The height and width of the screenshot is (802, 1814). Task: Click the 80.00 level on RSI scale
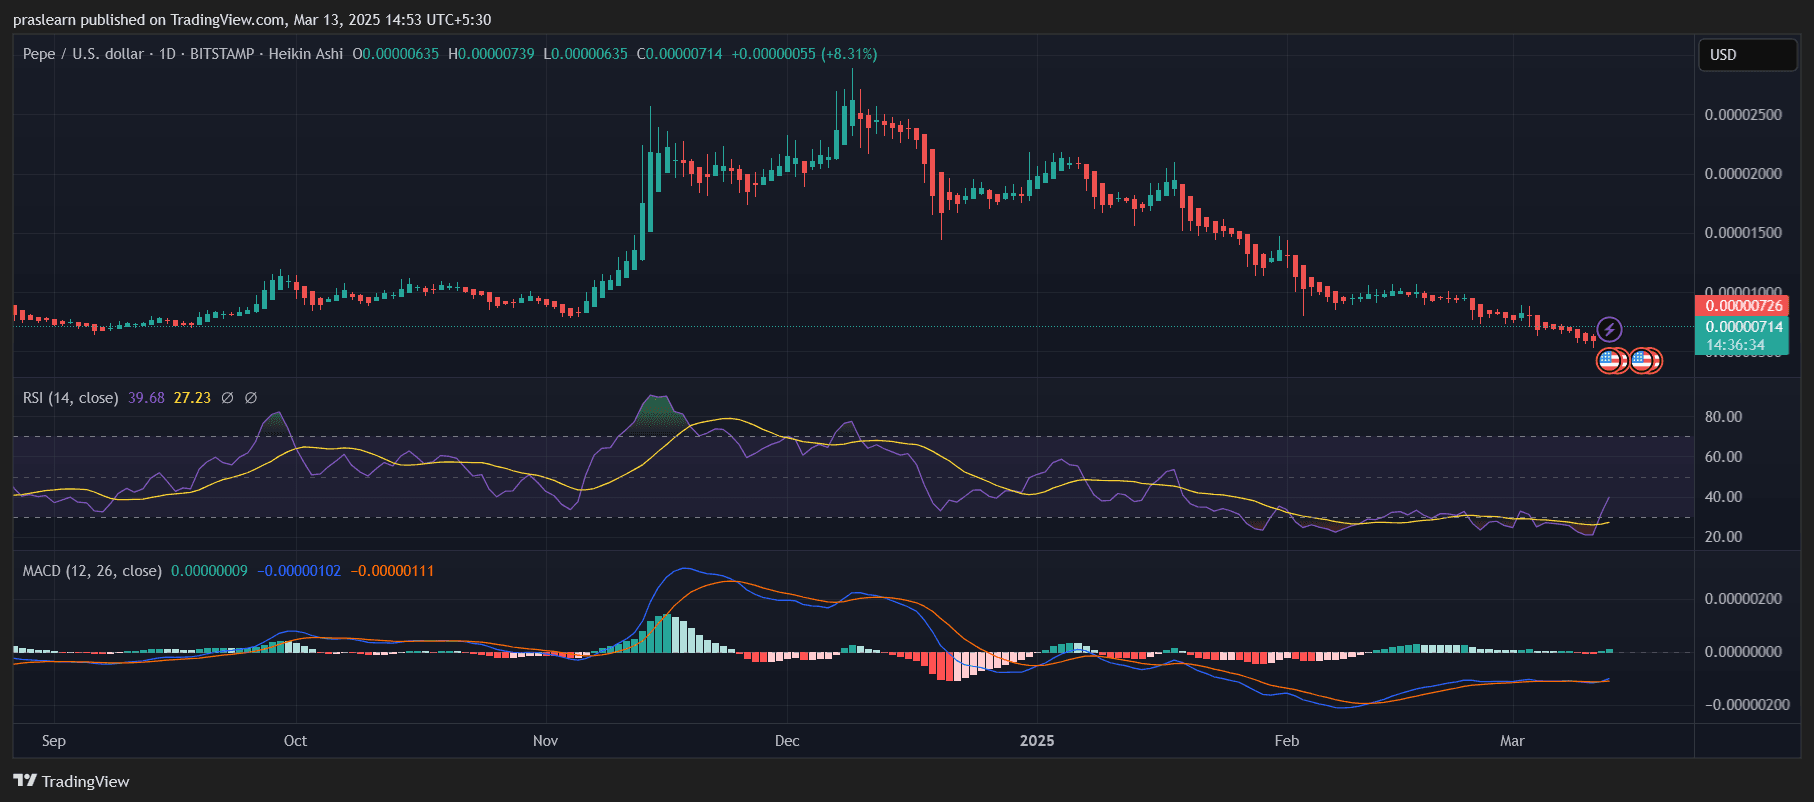coord(1723,417)
